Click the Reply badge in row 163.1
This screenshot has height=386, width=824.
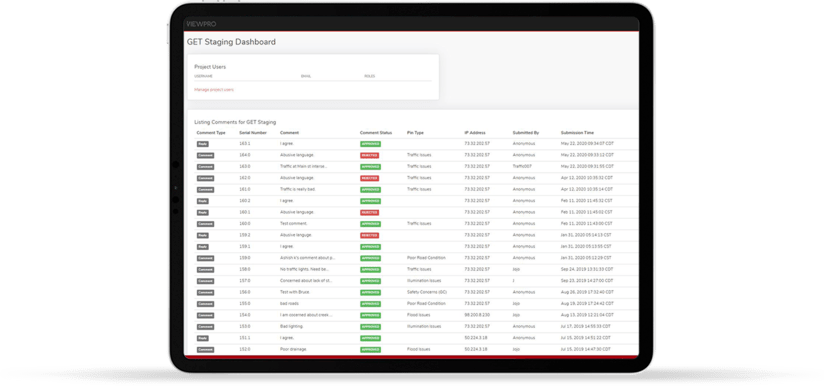202,144
